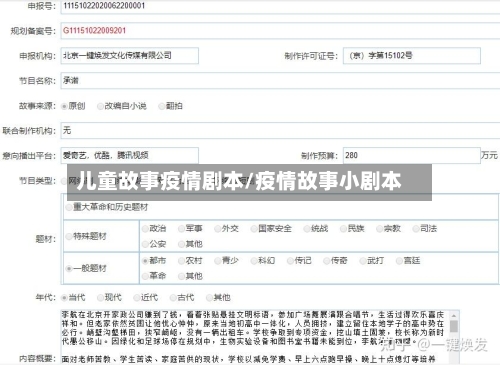The width and height of the screenshot is (500, 365).
Task: Pick the 民族 radio option
Action: point(343,229)
